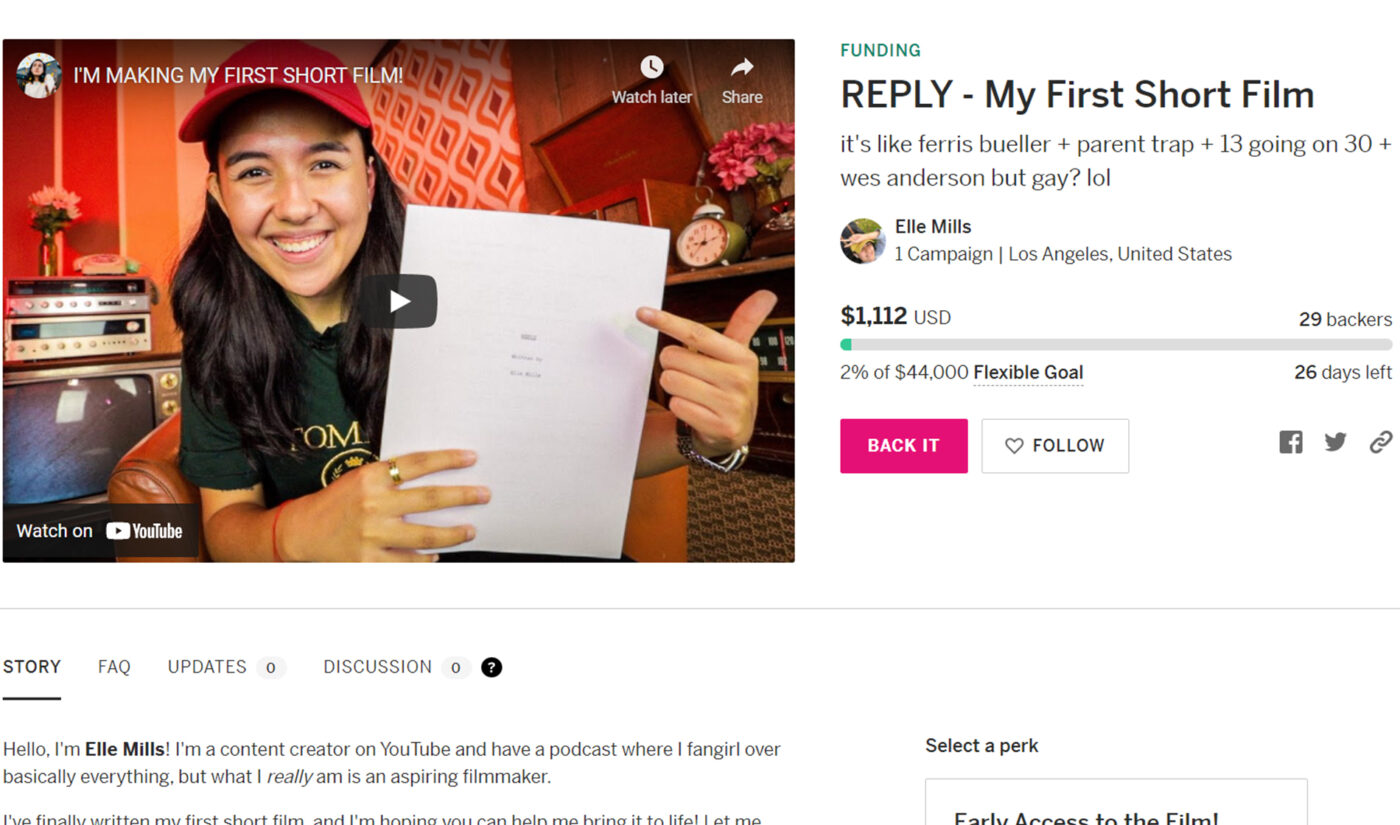
Task: View the Flexible Goal explanation
Action: pyautogui.click(x=1028, y=371)
